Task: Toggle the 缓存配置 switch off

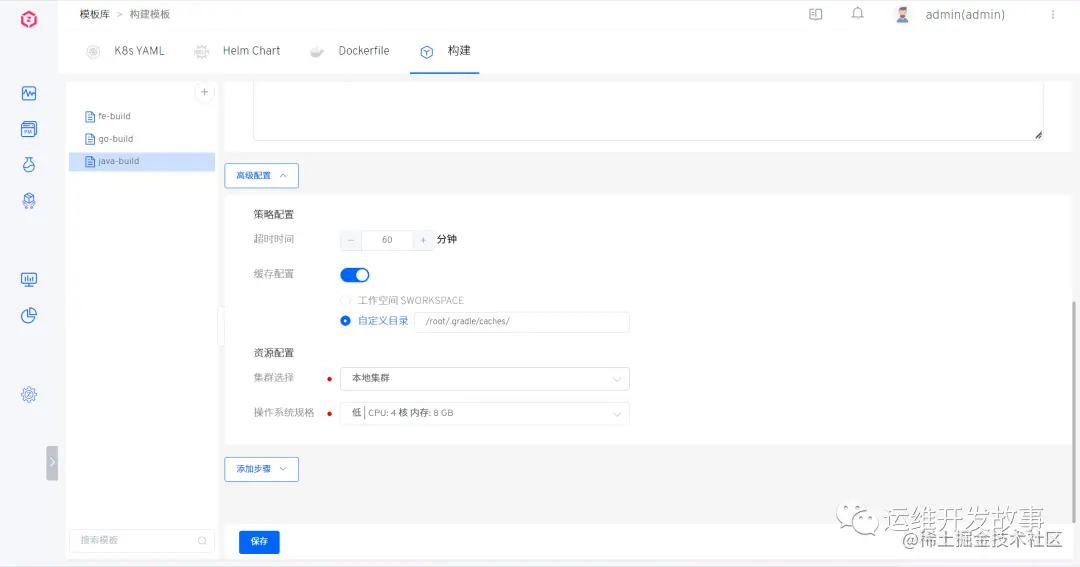Action: [355, 275]
